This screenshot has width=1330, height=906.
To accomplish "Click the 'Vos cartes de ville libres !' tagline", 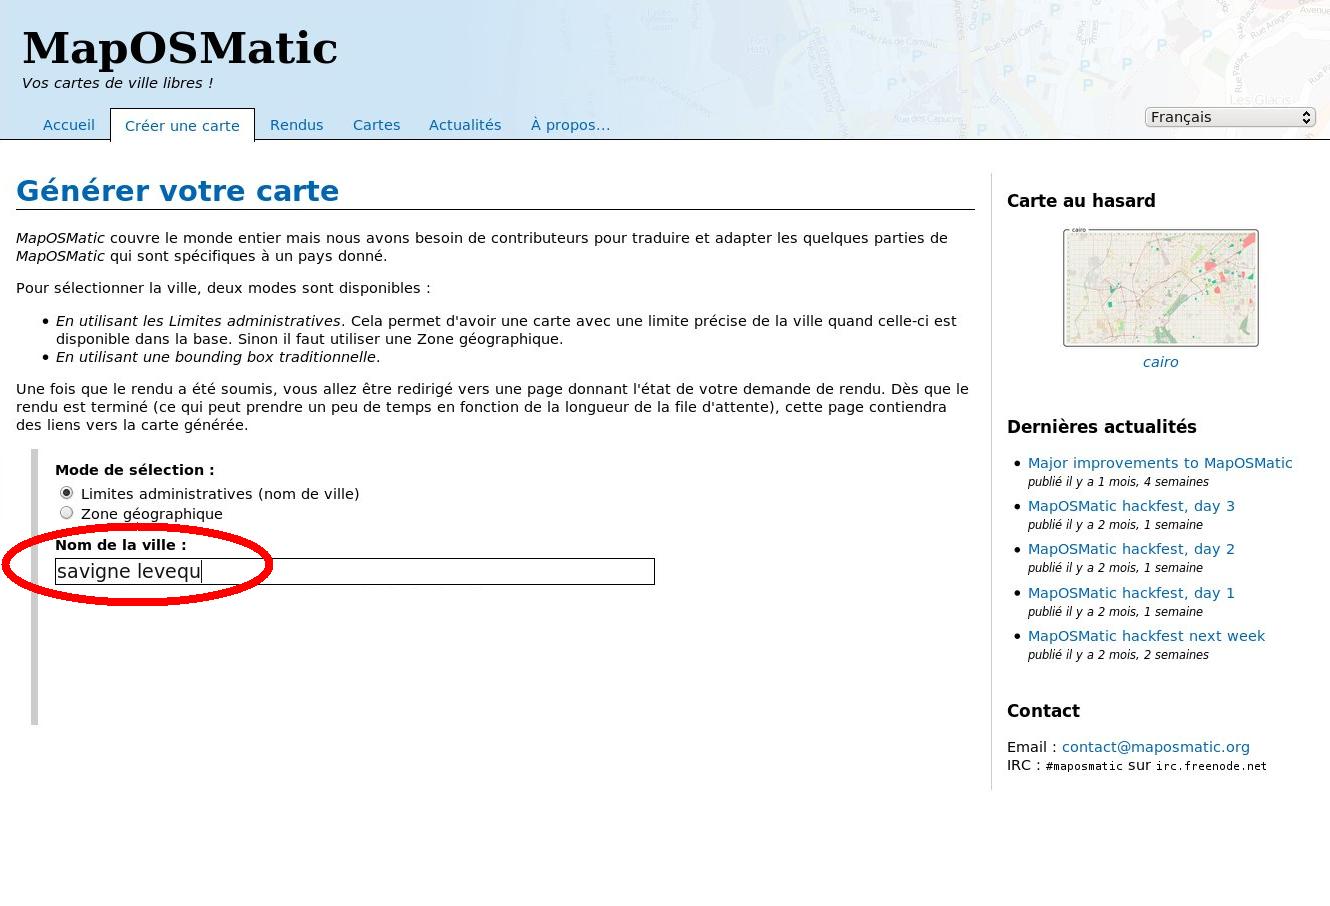I will click(x=117, y=83).
